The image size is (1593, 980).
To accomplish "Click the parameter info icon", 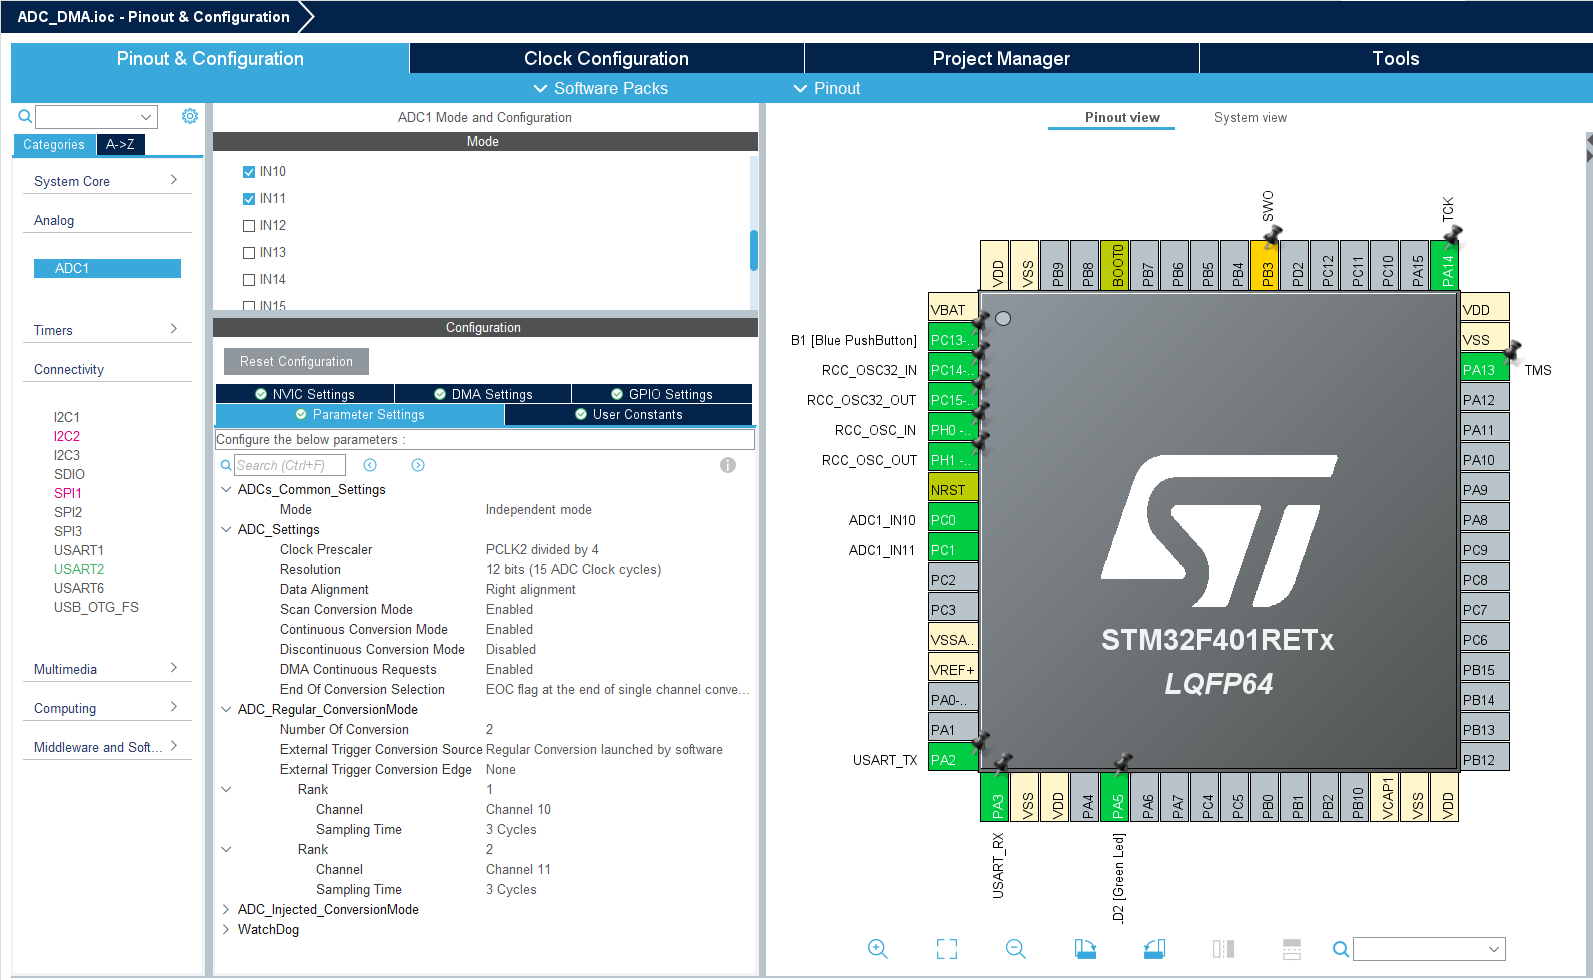I will coord(728,465).
